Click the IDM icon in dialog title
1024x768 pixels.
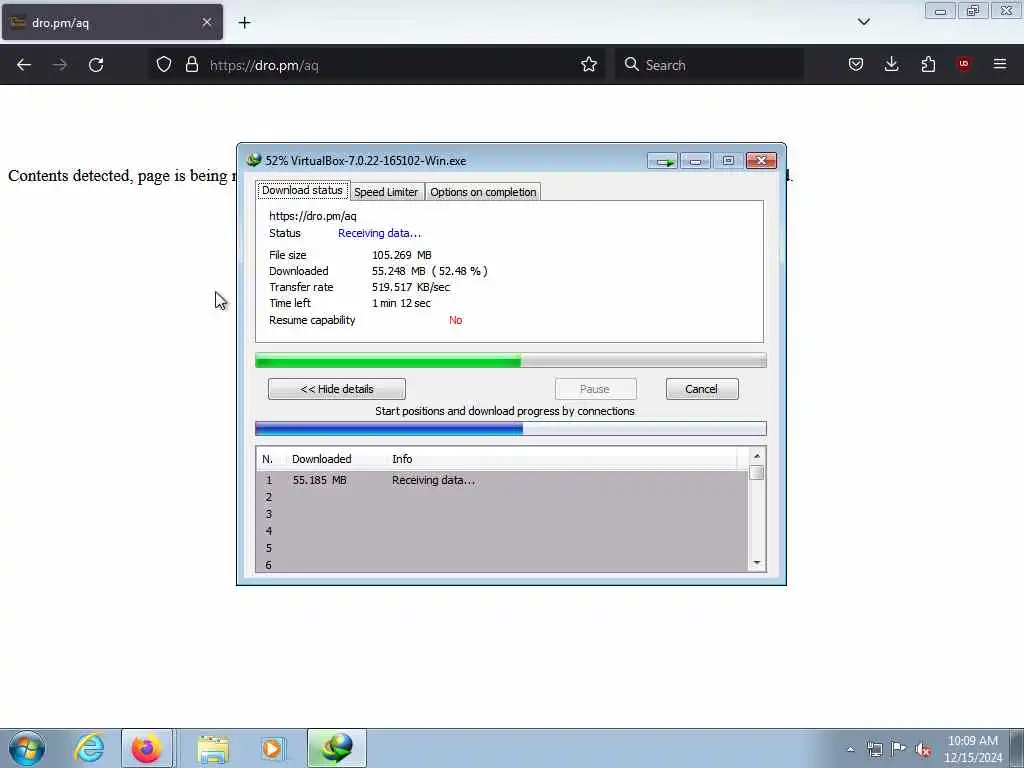(253, 160)
